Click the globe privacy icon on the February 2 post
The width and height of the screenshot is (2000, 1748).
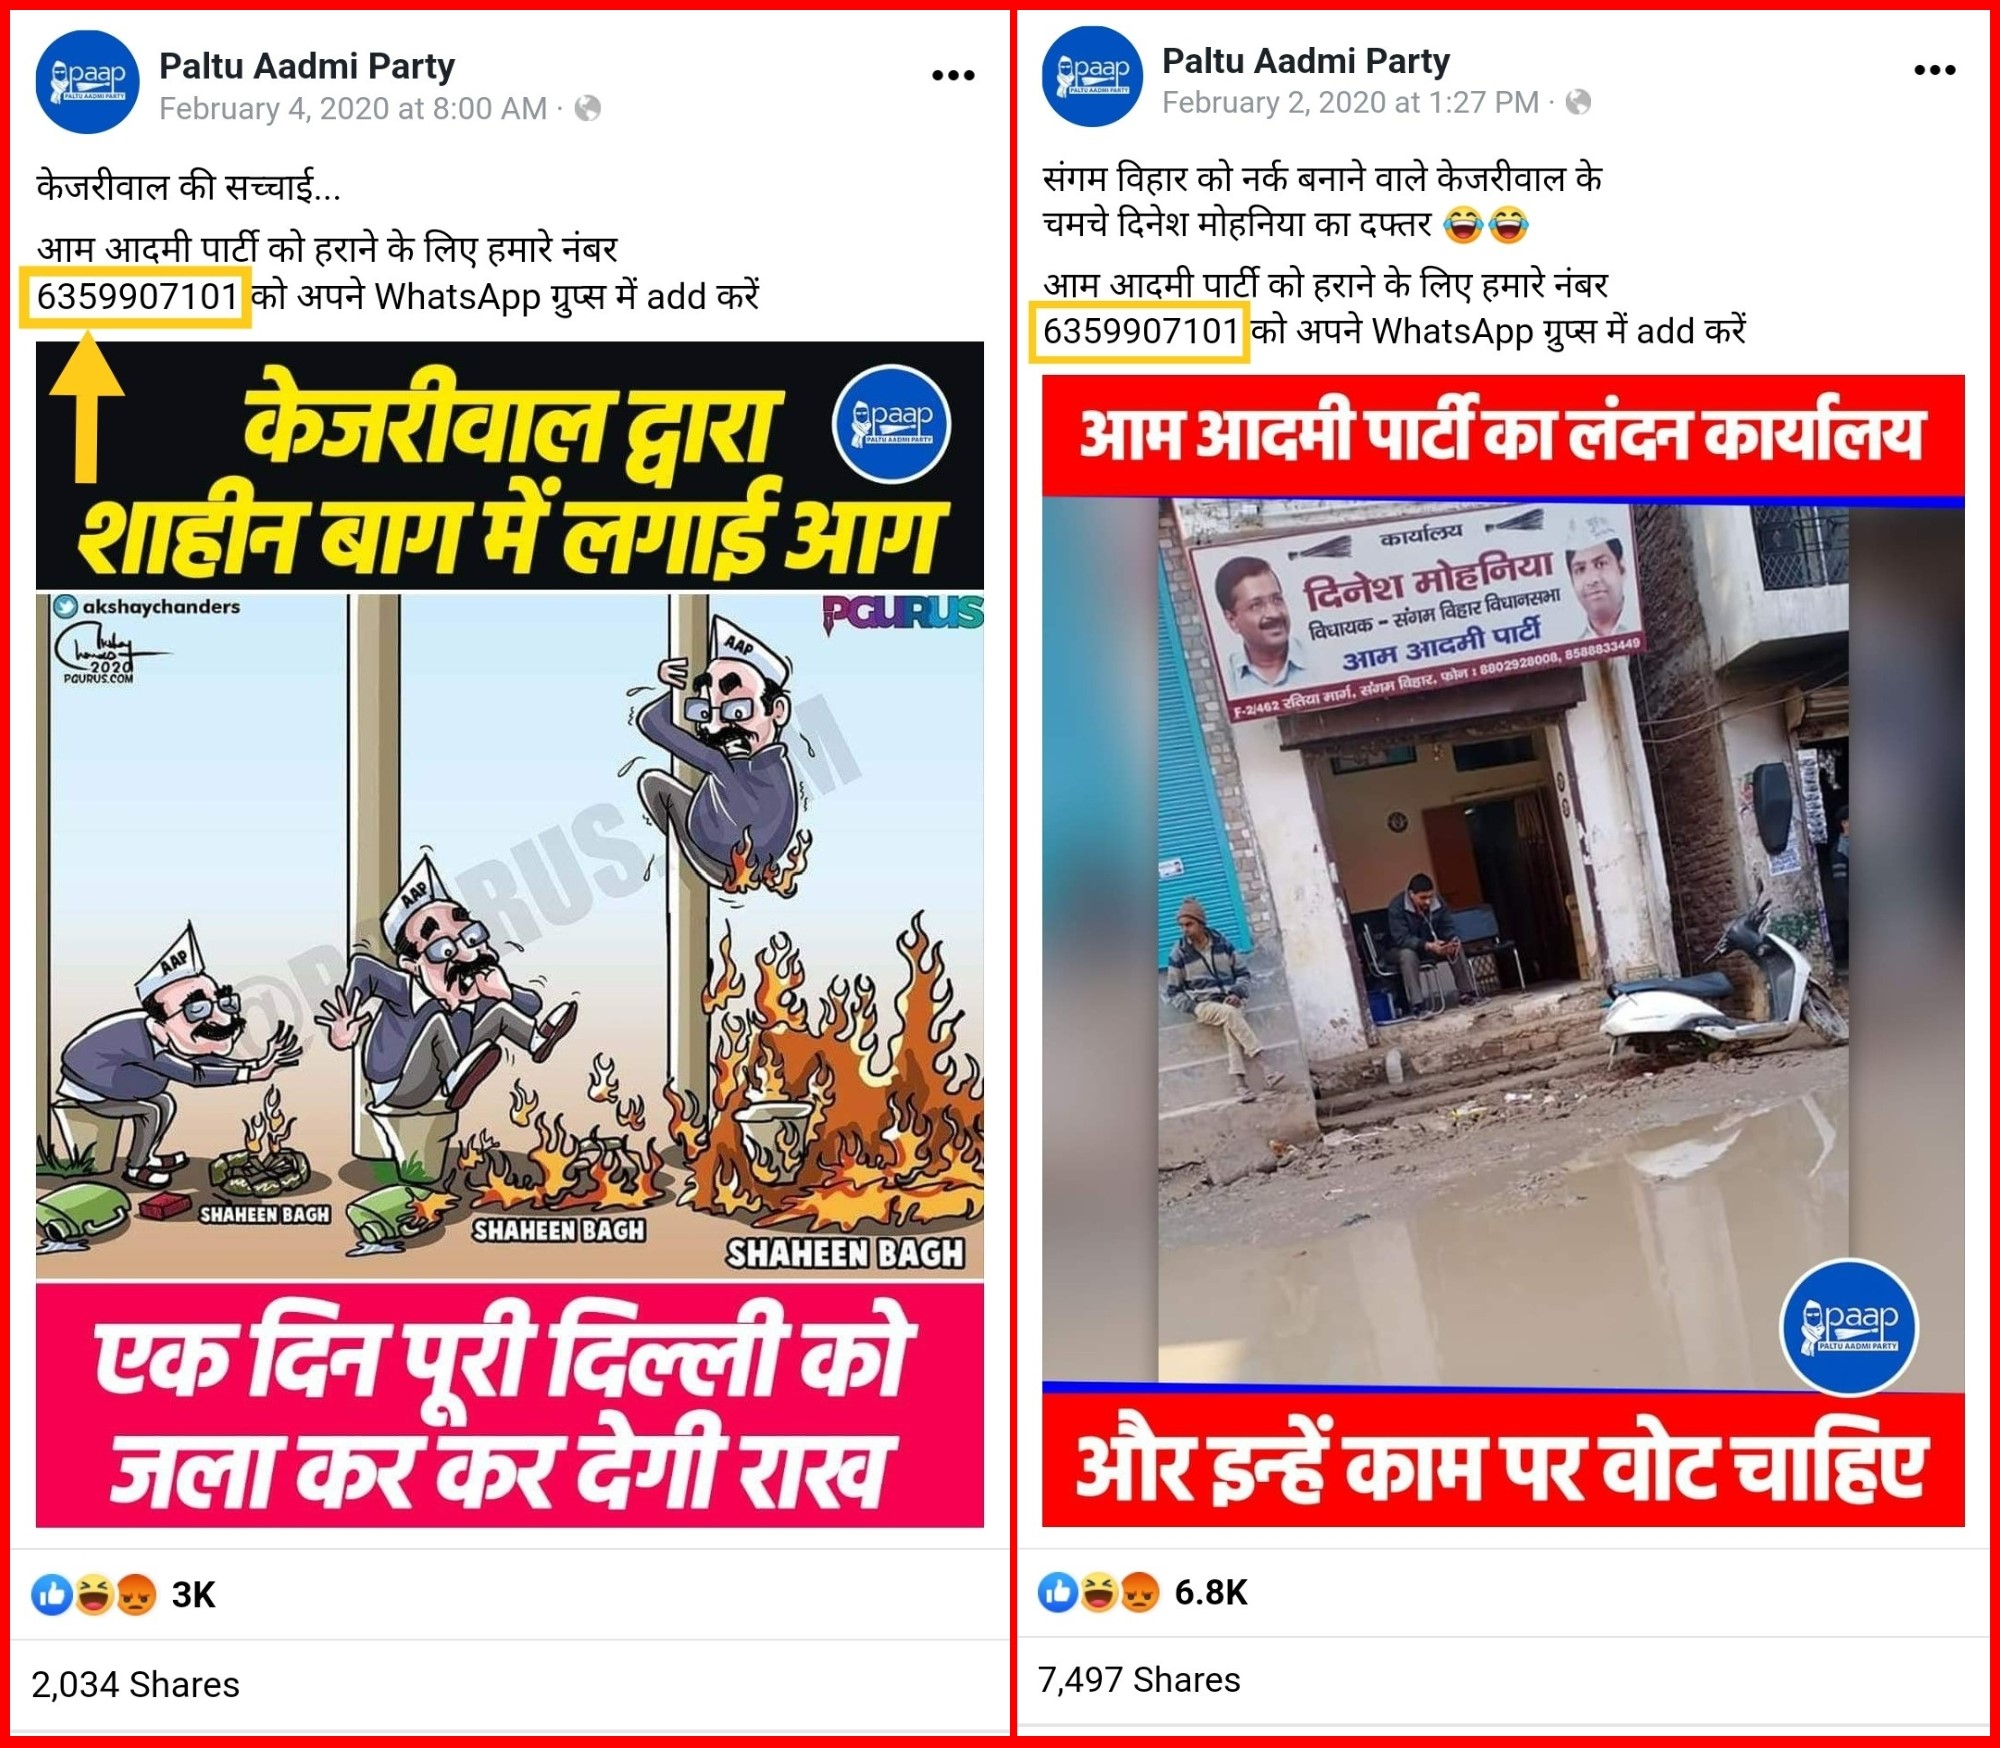pos(1578,102)
